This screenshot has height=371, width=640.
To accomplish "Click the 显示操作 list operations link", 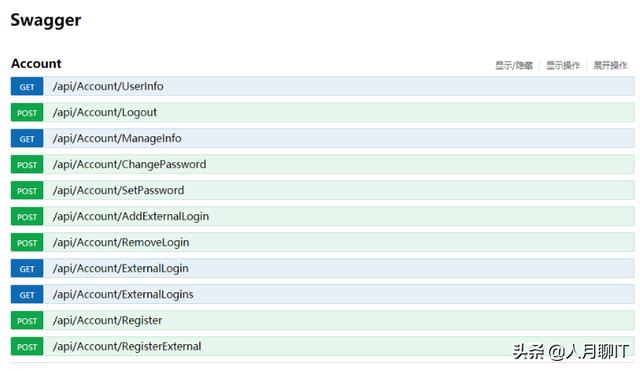I will (x=563, y=65).
